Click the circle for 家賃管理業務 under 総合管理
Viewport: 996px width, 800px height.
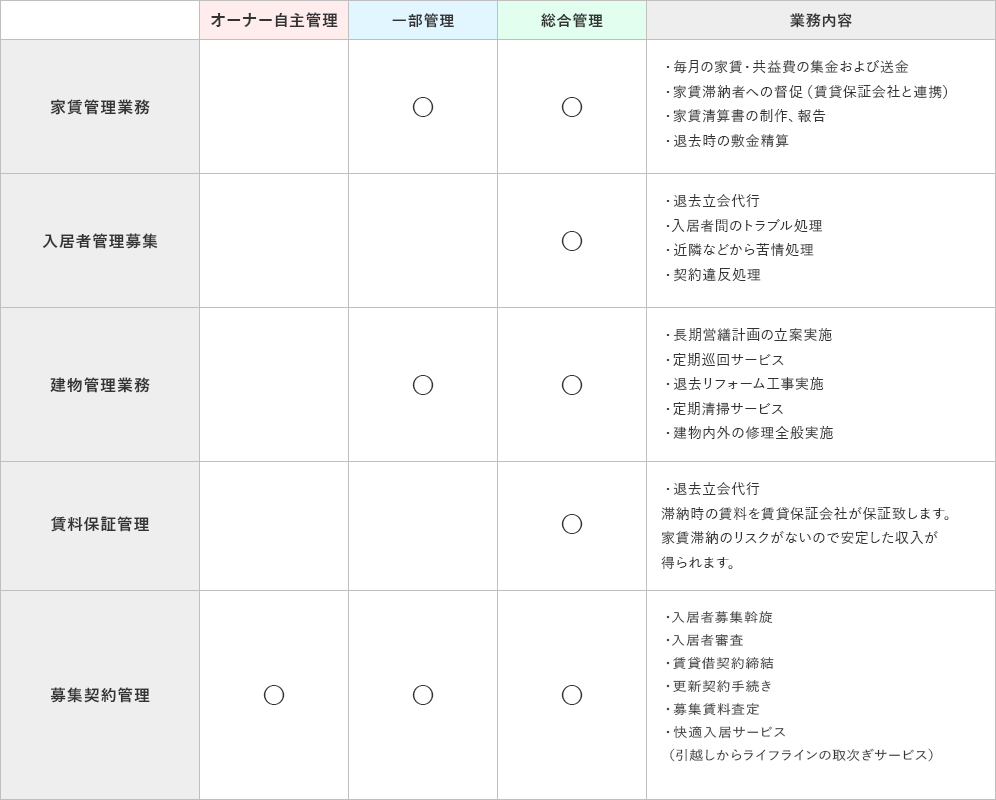pyautogui.click(x=572, y=107)
